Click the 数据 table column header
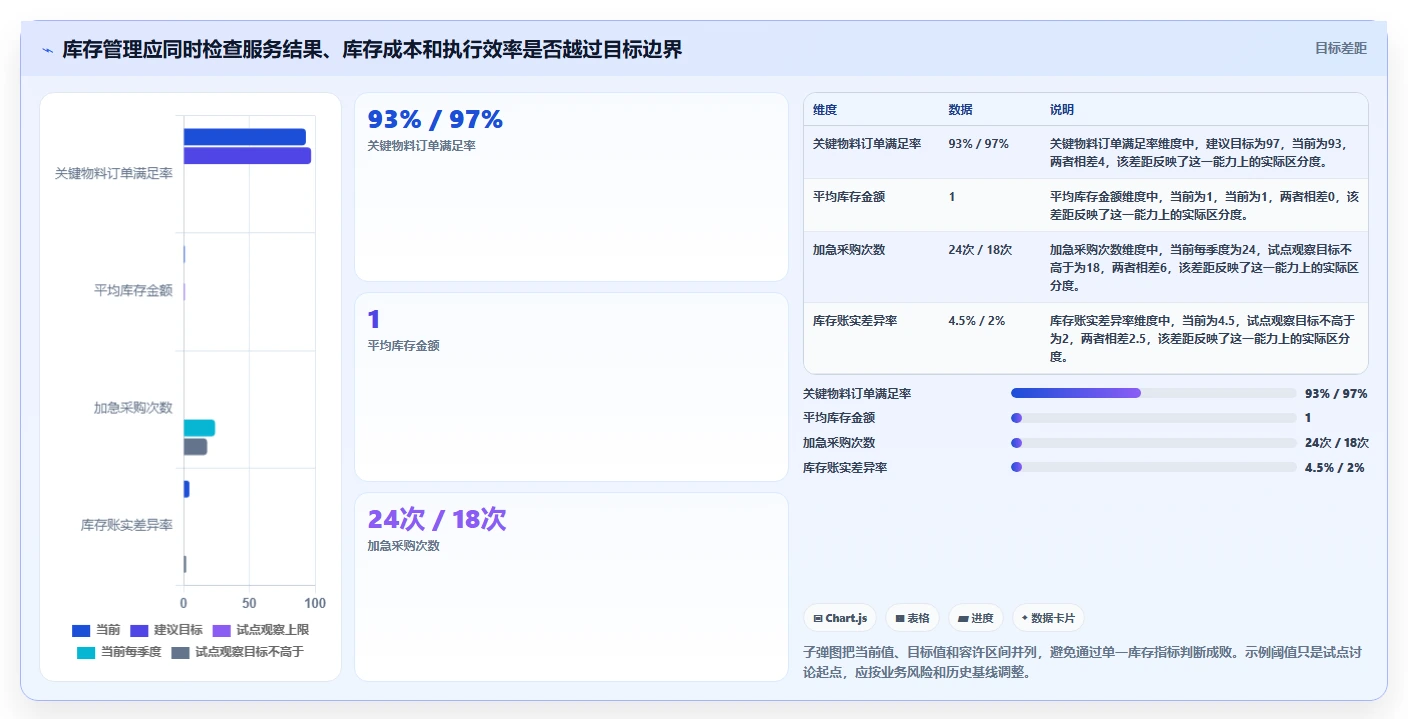1408x719 pixels. point(960,110)
